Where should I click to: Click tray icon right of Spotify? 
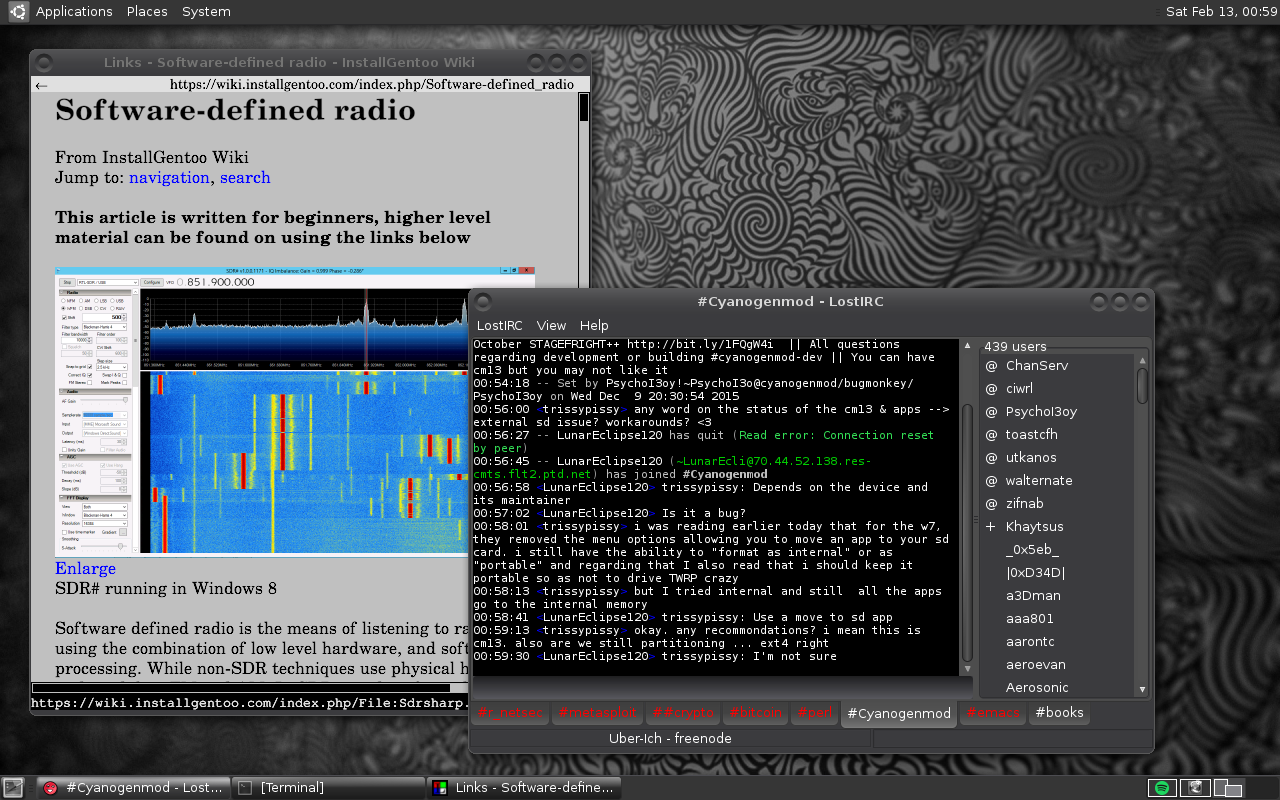coord(1194,788)
